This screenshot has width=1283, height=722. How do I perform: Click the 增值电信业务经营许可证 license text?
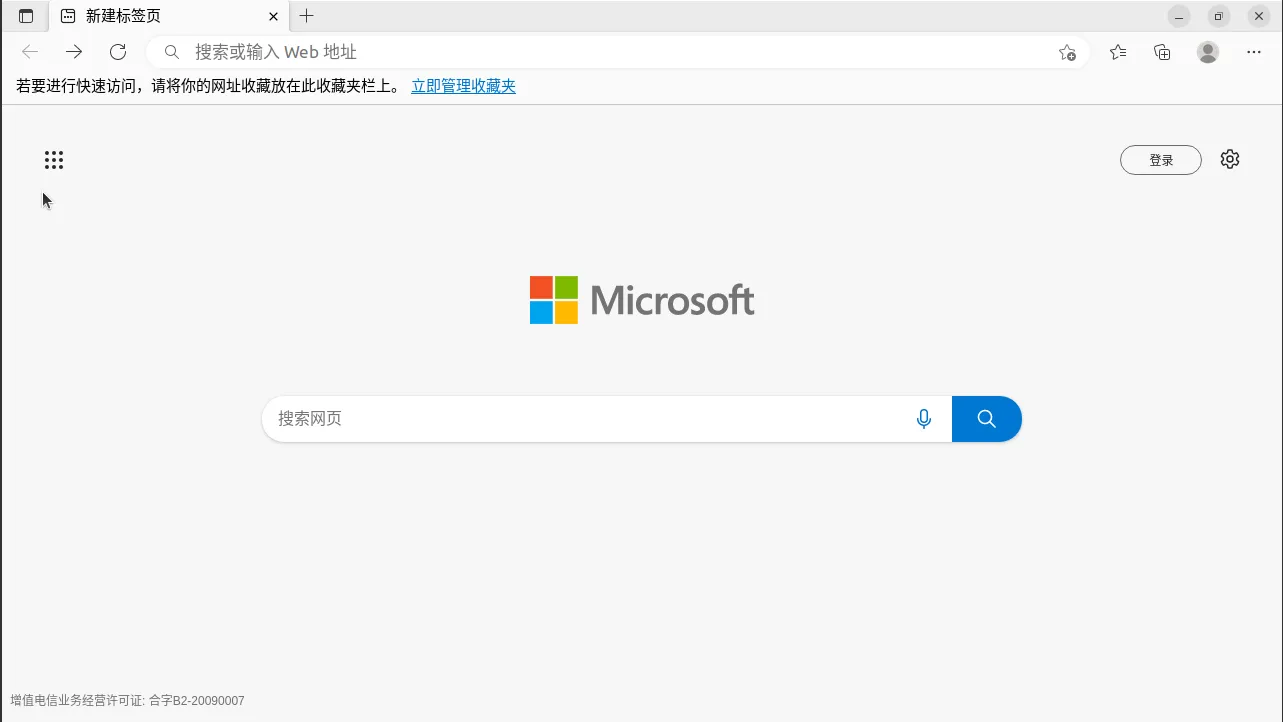pyautogui.click(x=127, y=701)
